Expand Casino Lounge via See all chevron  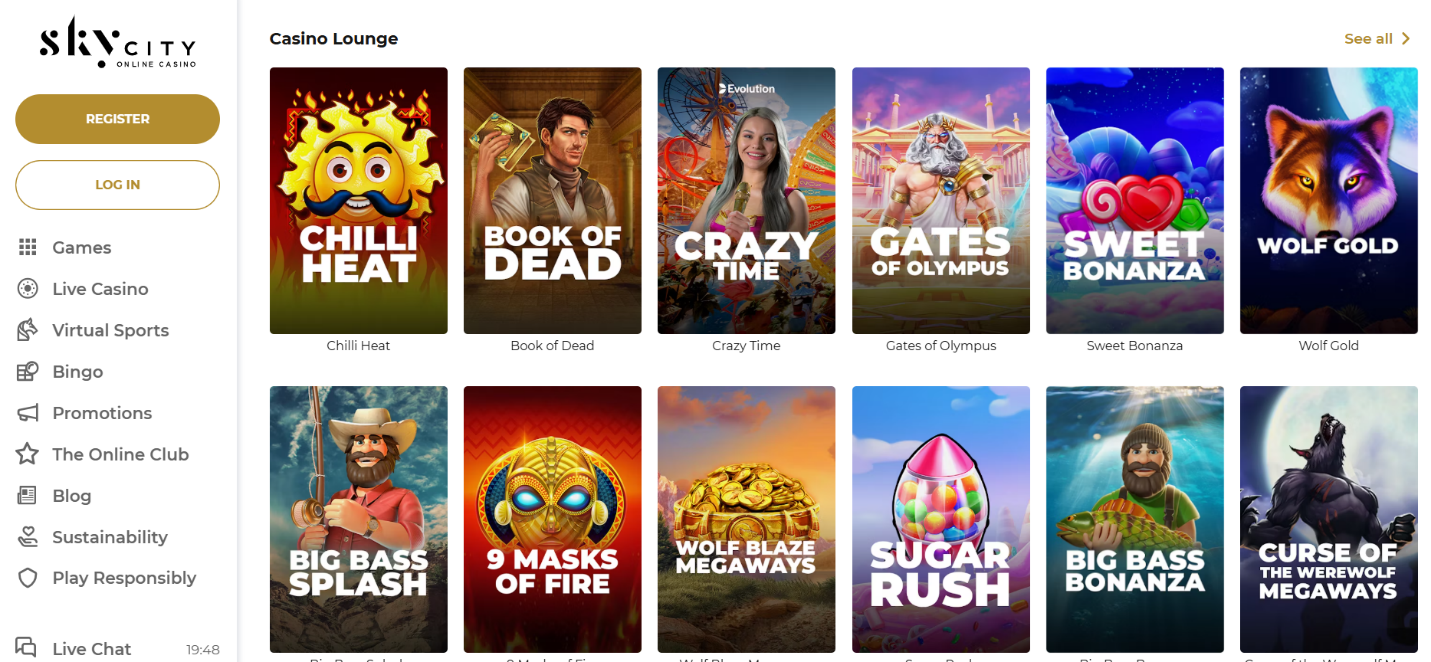click(1405, 39)
